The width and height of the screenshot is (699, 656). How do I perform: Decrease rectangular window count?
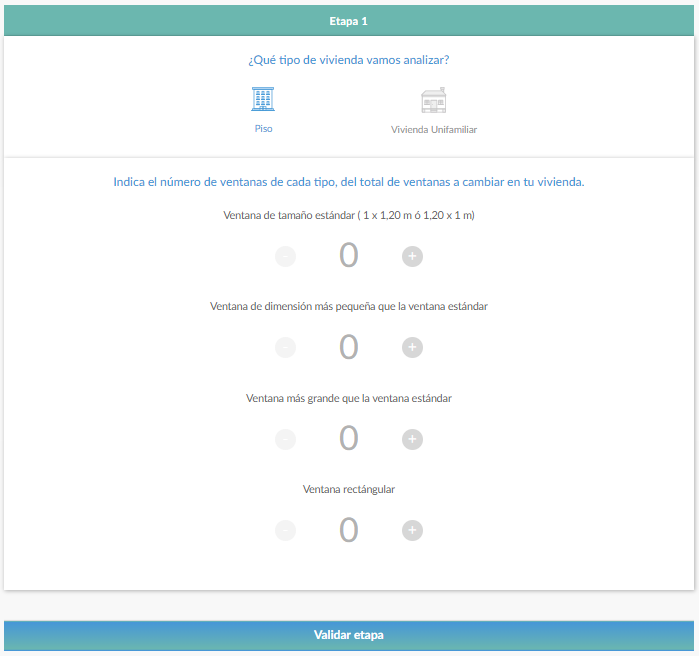(x=285, y=530)
